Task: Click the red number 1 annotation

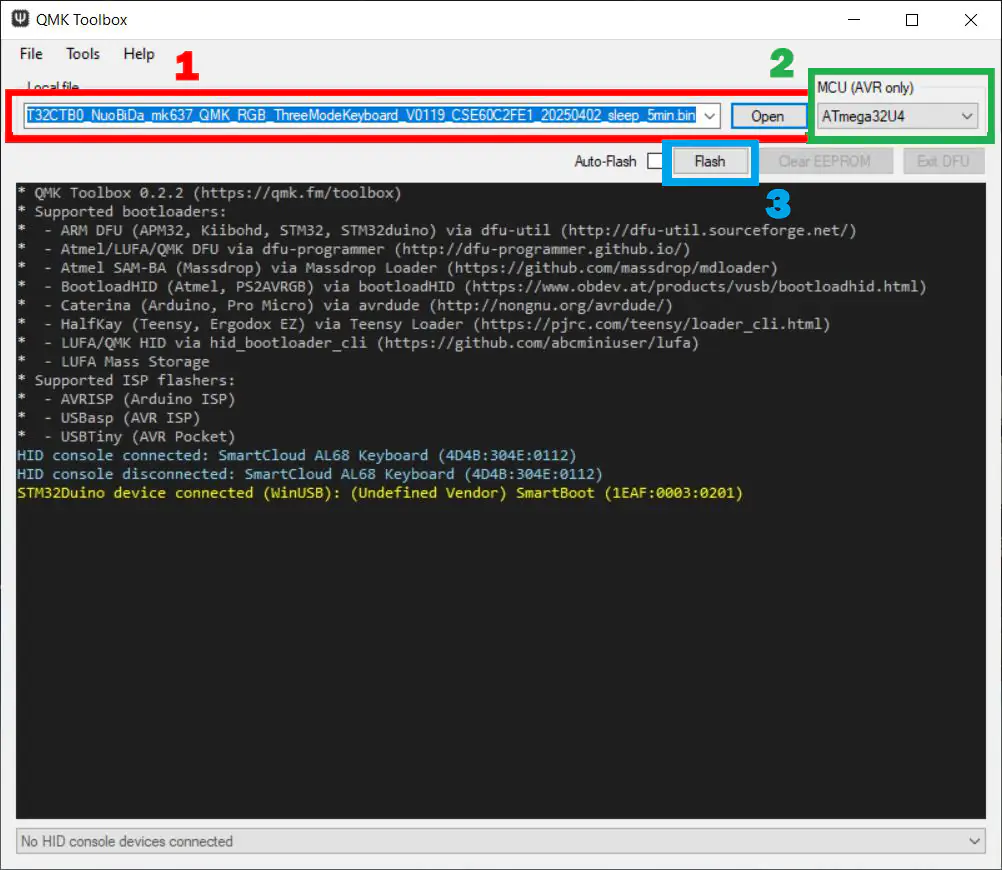Action: (x=187, y=66)
